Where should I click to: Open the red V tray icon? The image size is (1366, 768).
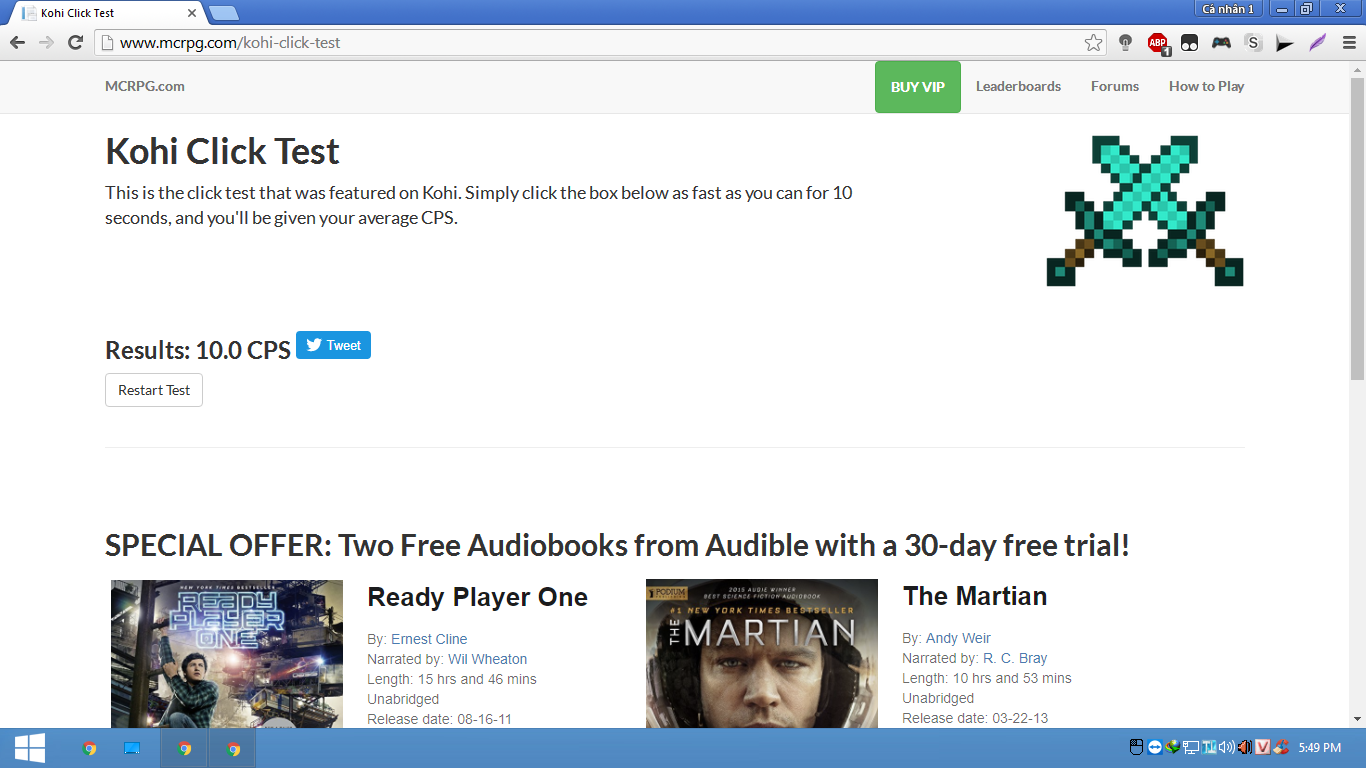(1262, 747)
